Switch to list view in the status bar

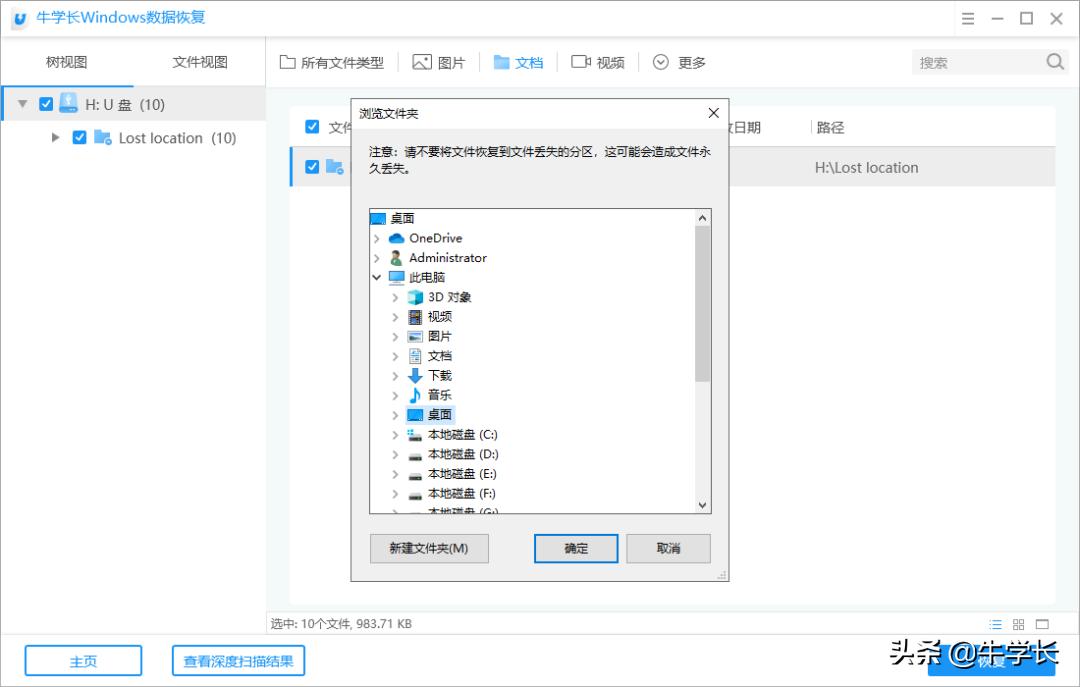click(x=996, y=623)
